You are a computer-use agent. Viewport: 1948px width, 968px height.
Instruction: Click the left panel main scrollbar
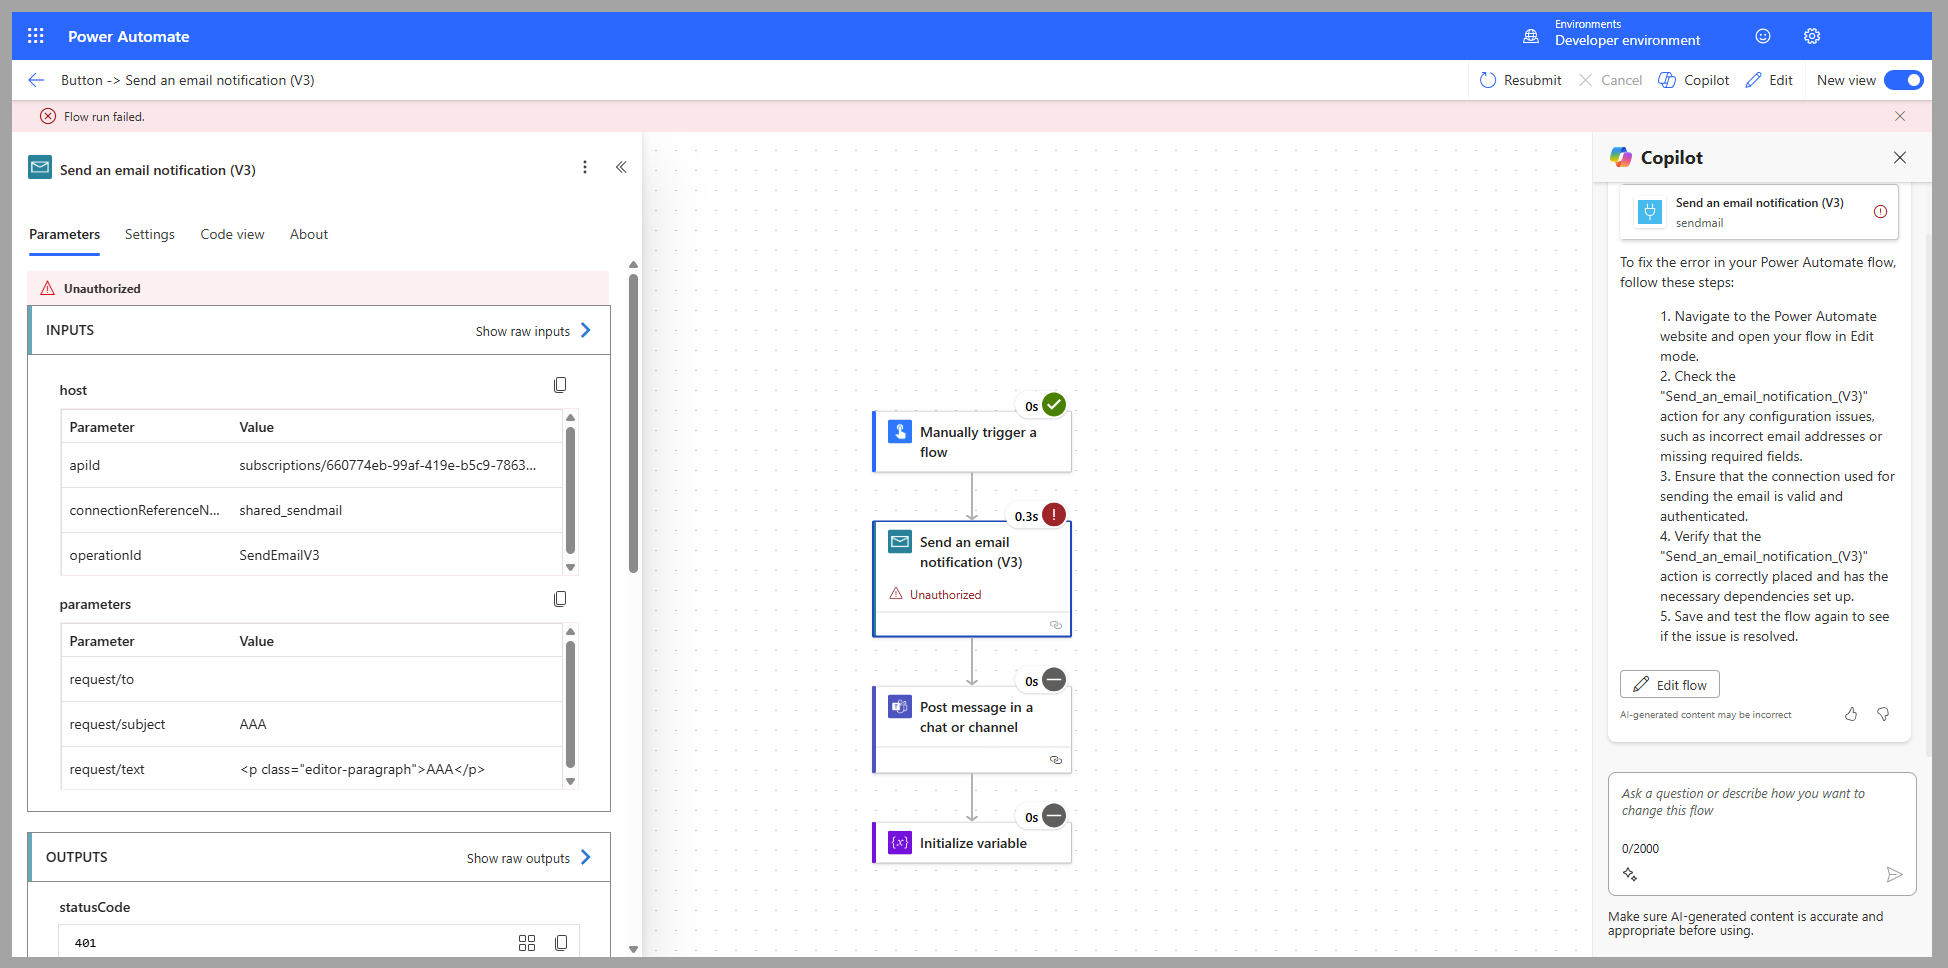point(633,423)
